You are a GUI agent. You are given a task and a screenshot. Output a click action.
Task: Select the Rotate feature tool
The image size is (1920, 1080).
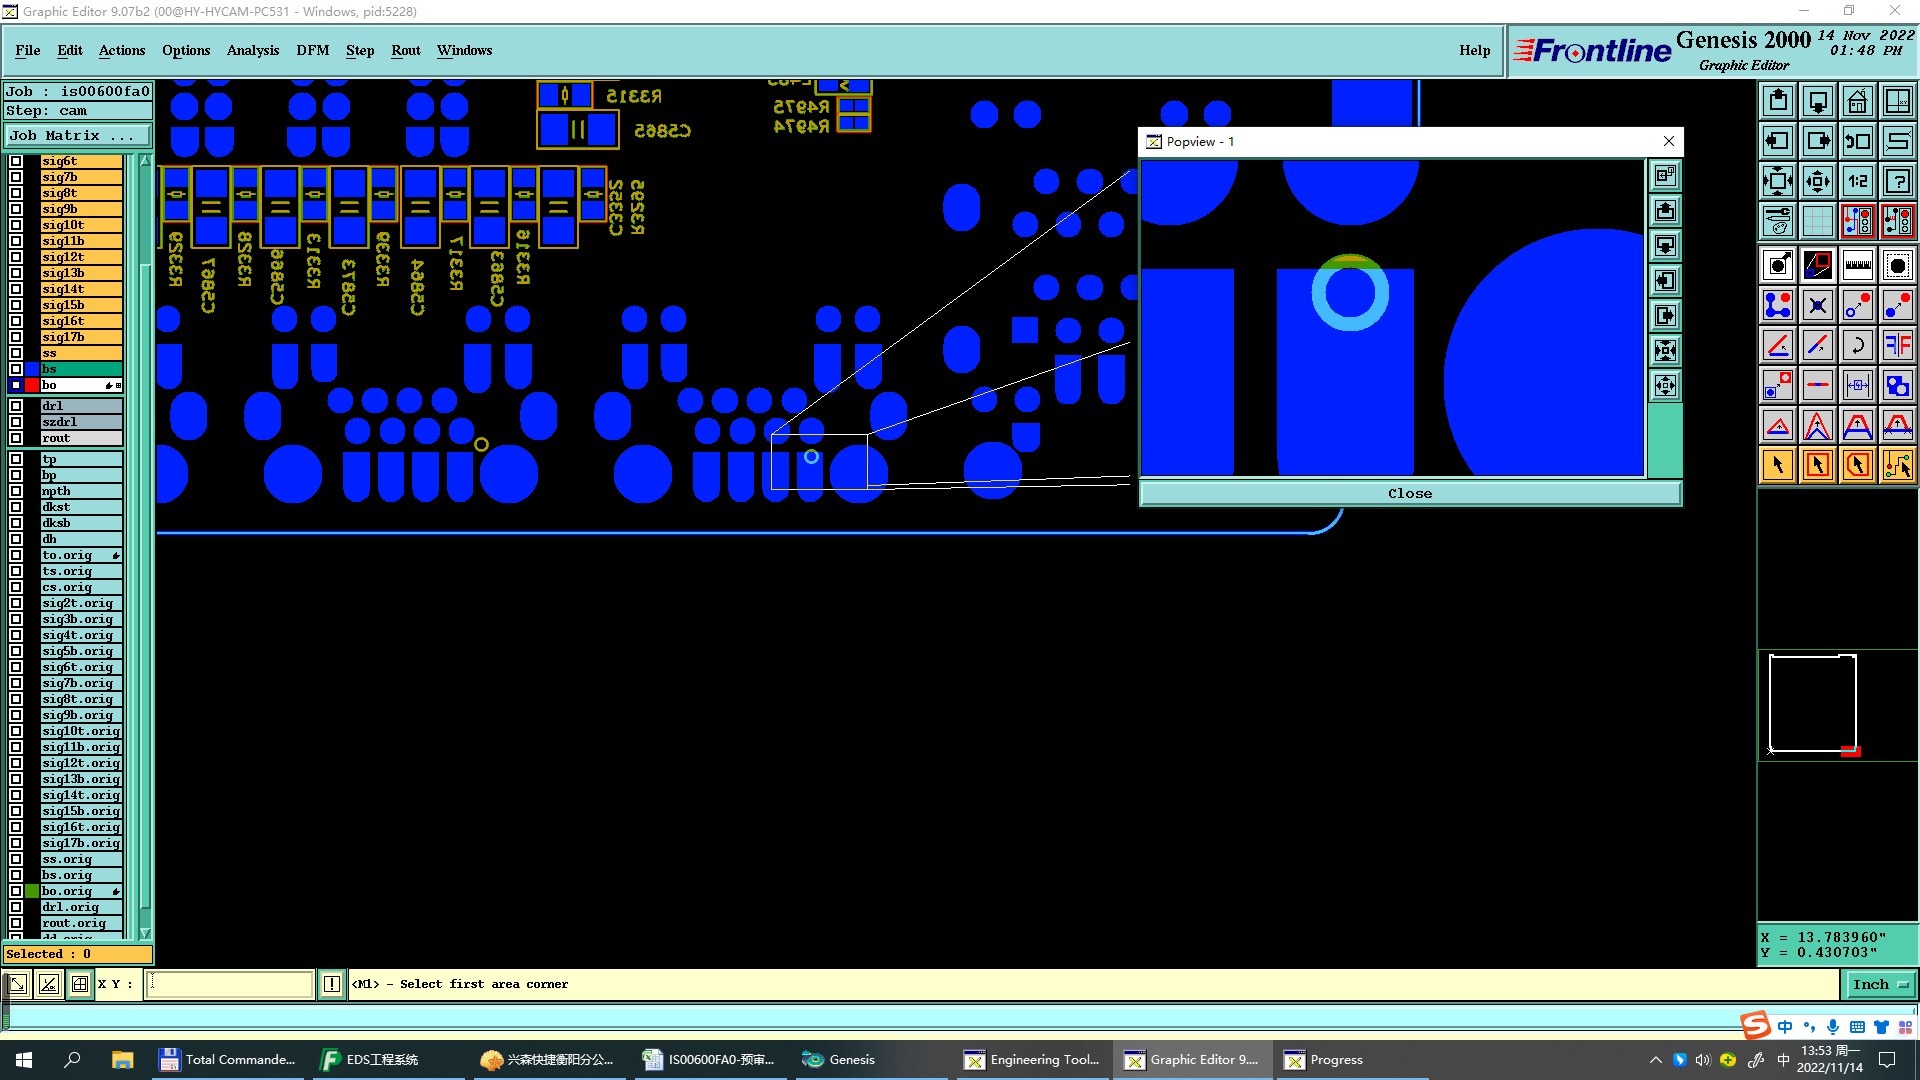[1857, 345]
